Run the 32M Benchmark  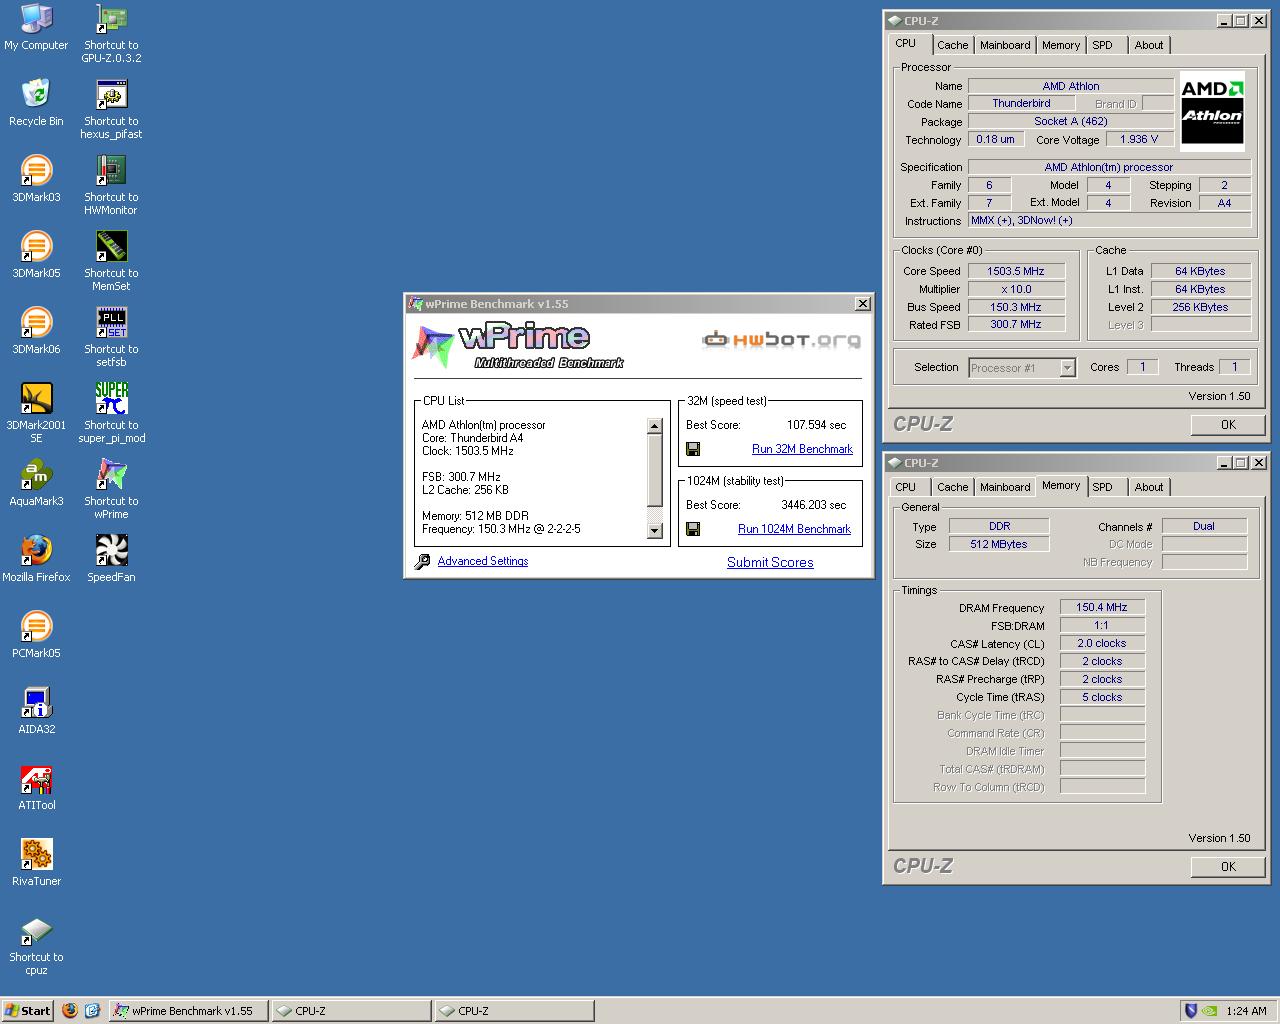click(802, 449)
